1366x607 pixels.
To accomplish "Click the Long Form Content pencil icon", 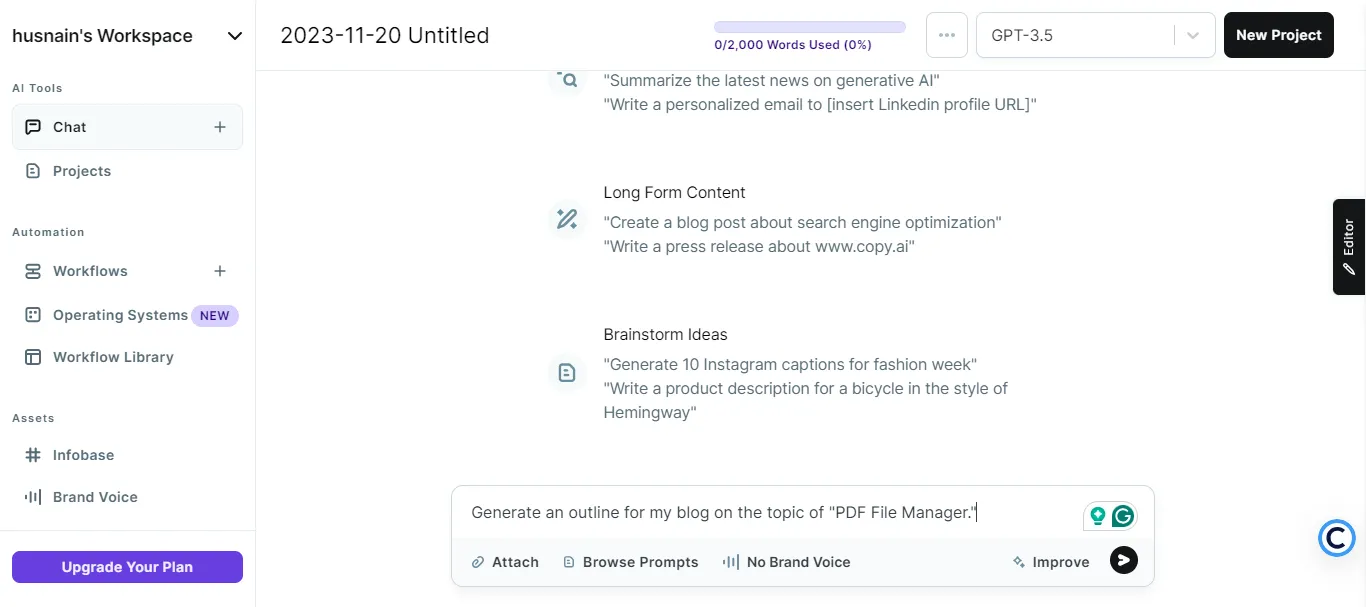I will pos(567,219).
